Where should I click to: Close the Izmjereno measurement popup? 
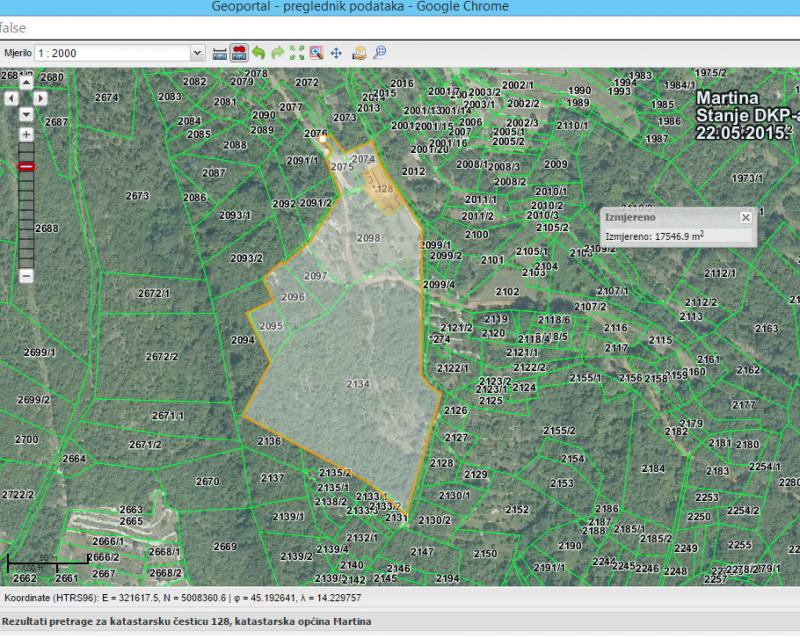pos(745,217)
